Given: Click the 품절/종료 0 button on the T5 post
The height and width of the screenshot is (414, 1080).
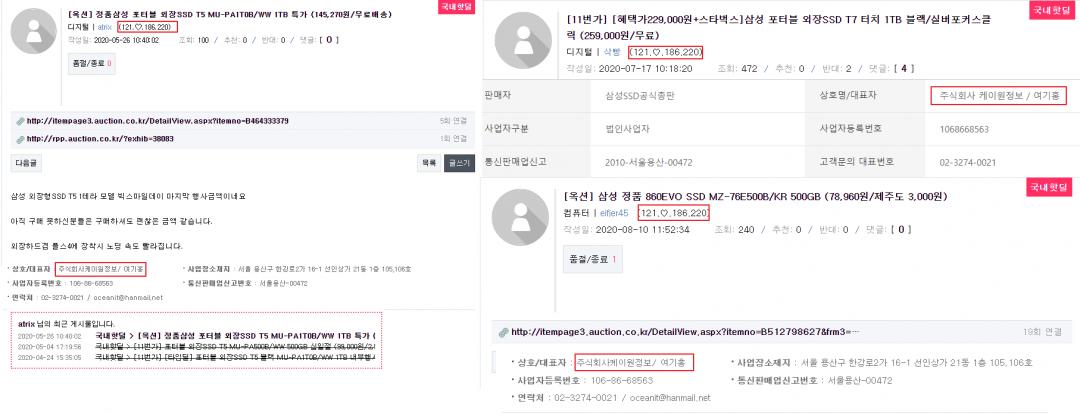Looking at the screenshot, I should click(x=92, y=64).
